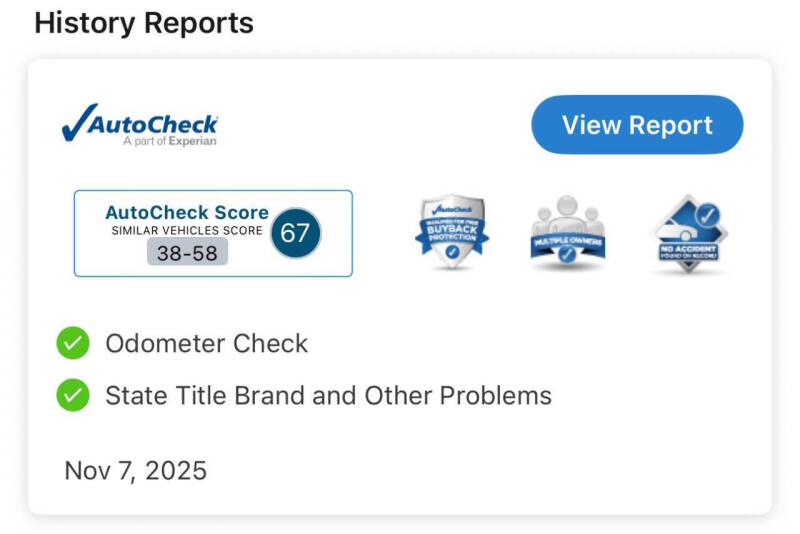The width and height of the screenshot is (800, 534).
Task: Click the blue 67 score circle
Action: point(295,233)
